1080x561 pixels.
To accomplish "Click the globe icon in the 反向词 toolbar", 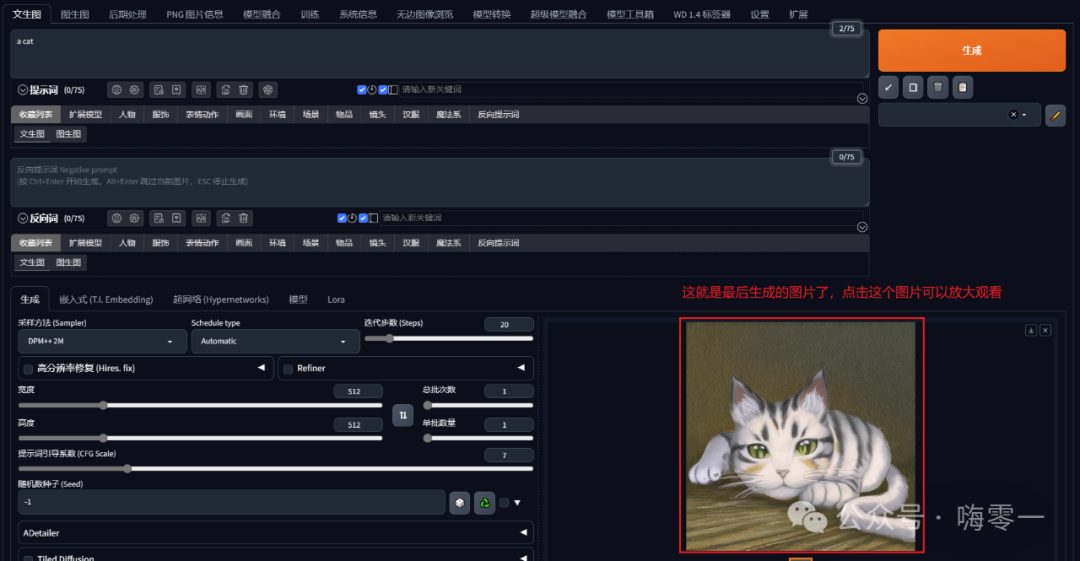I will pos(116,218).
